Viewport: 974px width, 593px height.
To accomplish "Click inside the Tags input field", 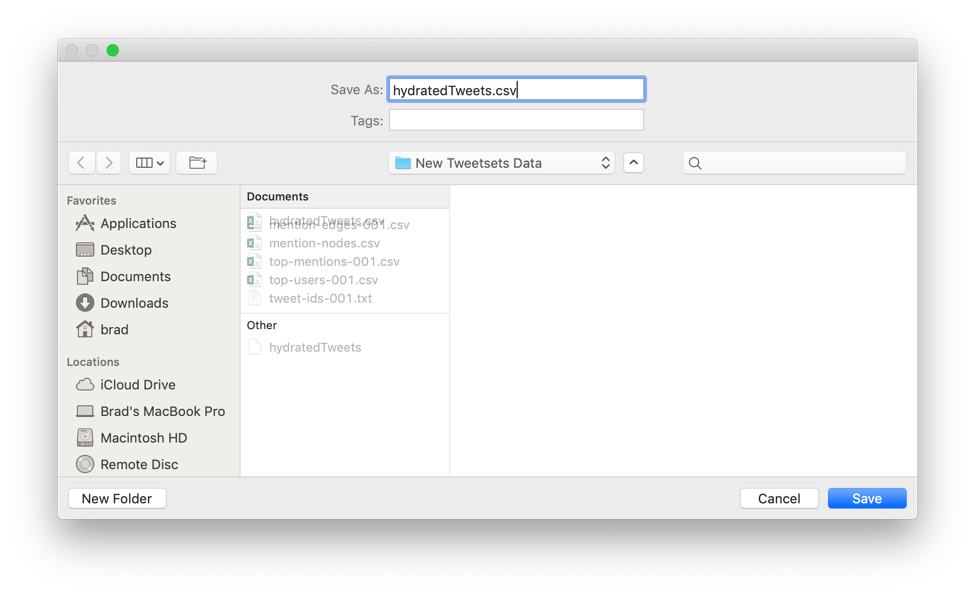I will [x=516, y=120].
